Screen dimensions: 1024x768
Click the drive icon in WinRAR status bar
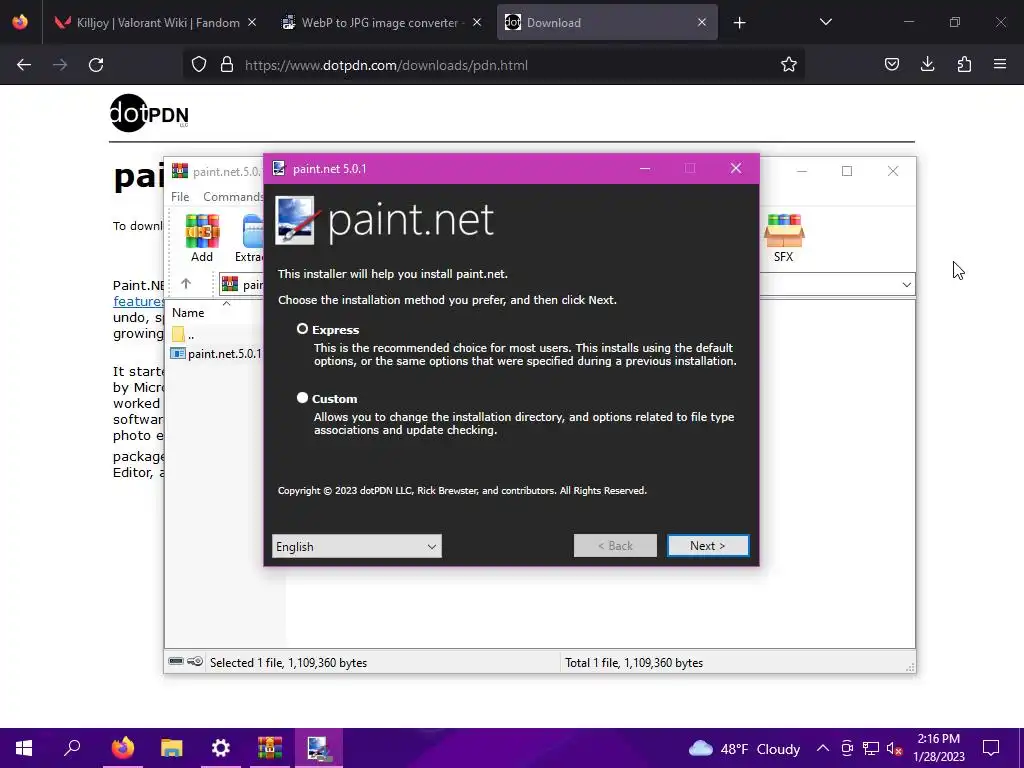pos(176,662)
